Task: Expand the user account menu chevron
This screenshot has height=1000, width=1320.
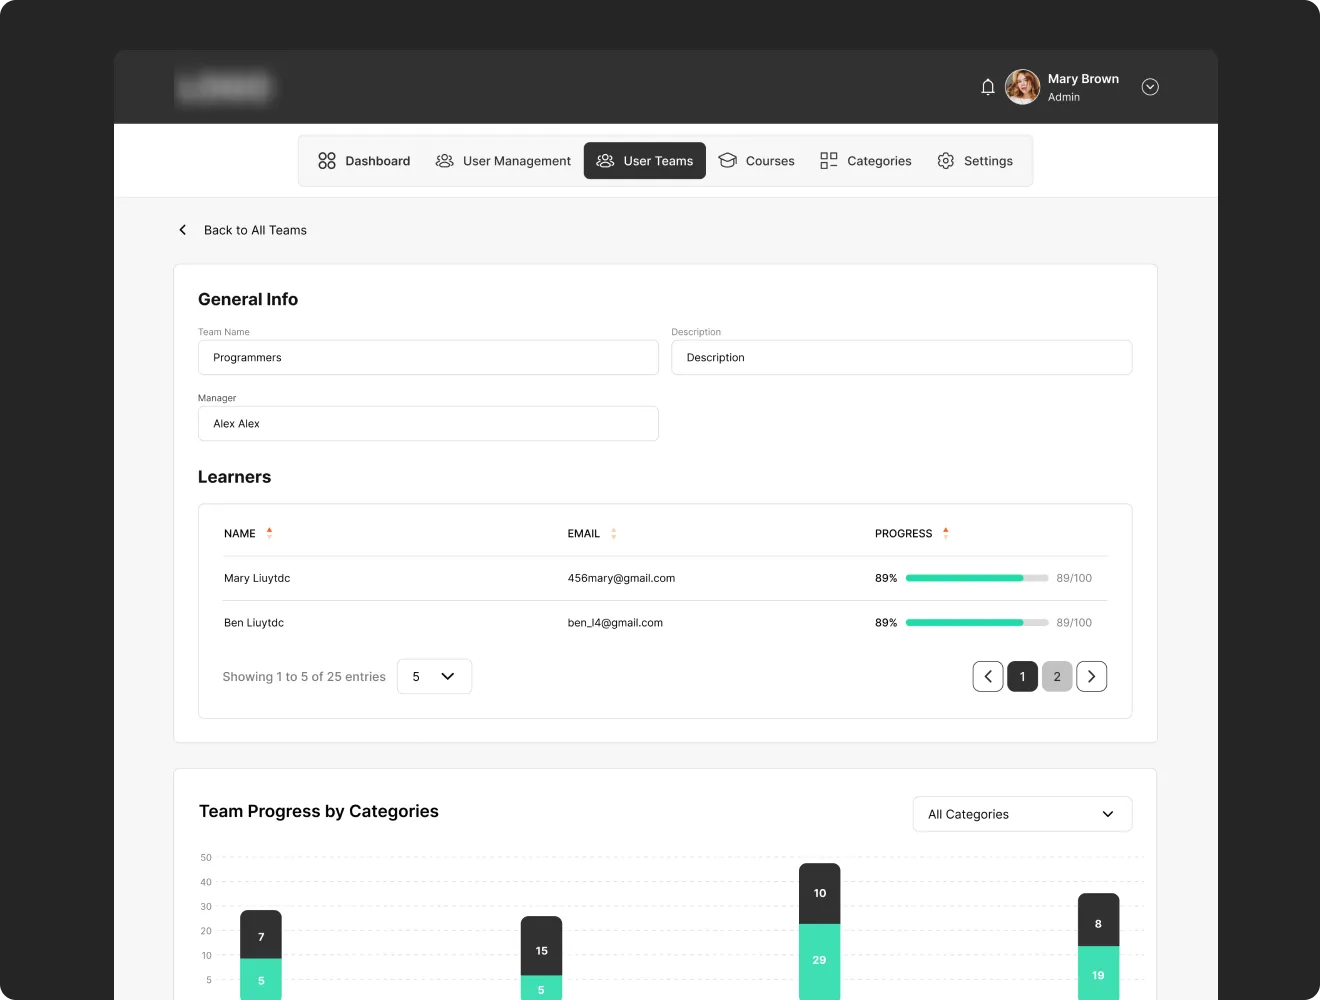Action: pos(1150,87)
